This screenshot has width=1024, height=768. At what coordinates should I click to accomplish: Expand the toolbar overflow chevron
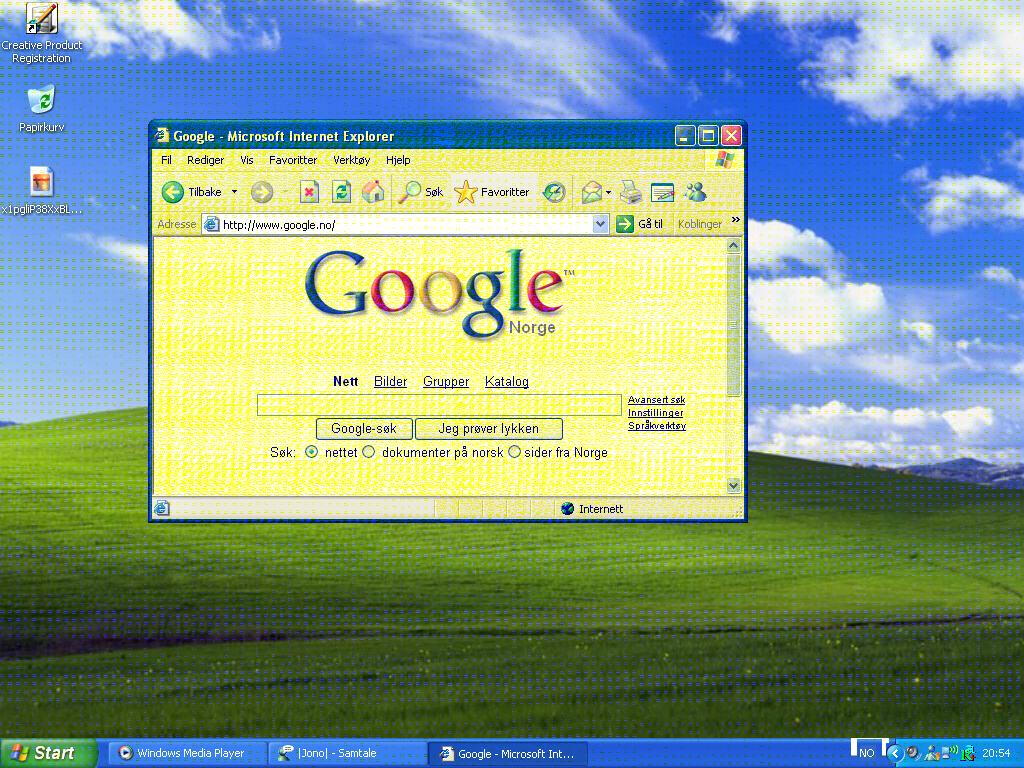coord(736,220)
